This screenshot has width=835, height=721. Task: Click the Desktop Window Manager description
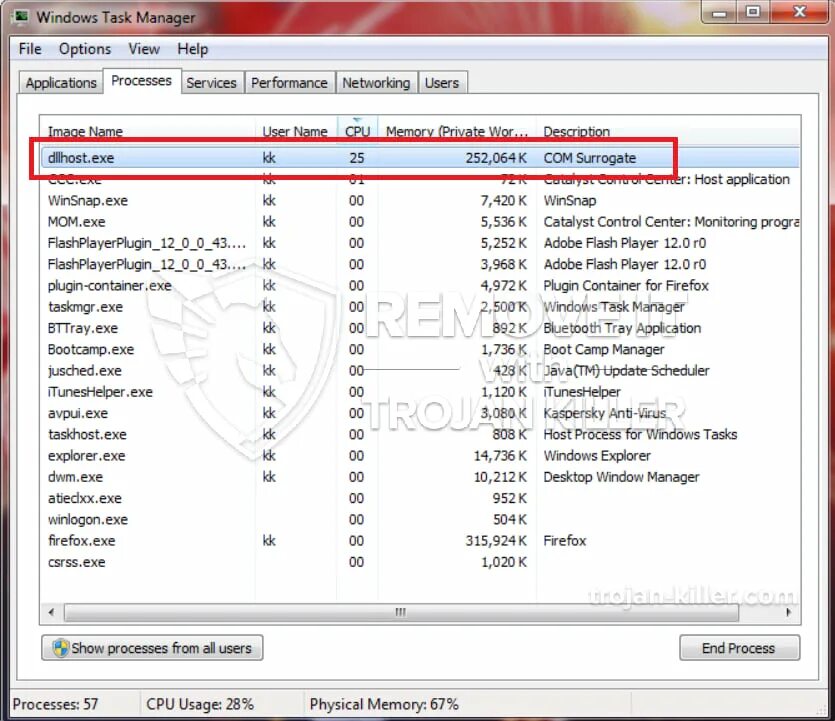coord(621,477)
